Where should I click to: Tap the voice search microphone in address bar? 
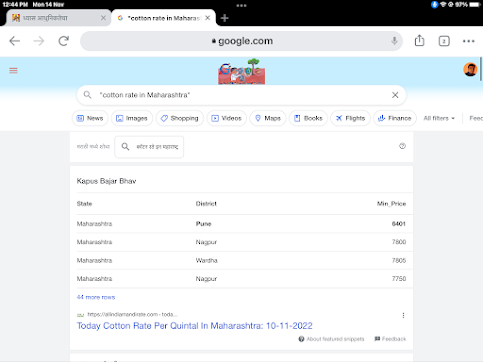[x=394, y=41]
